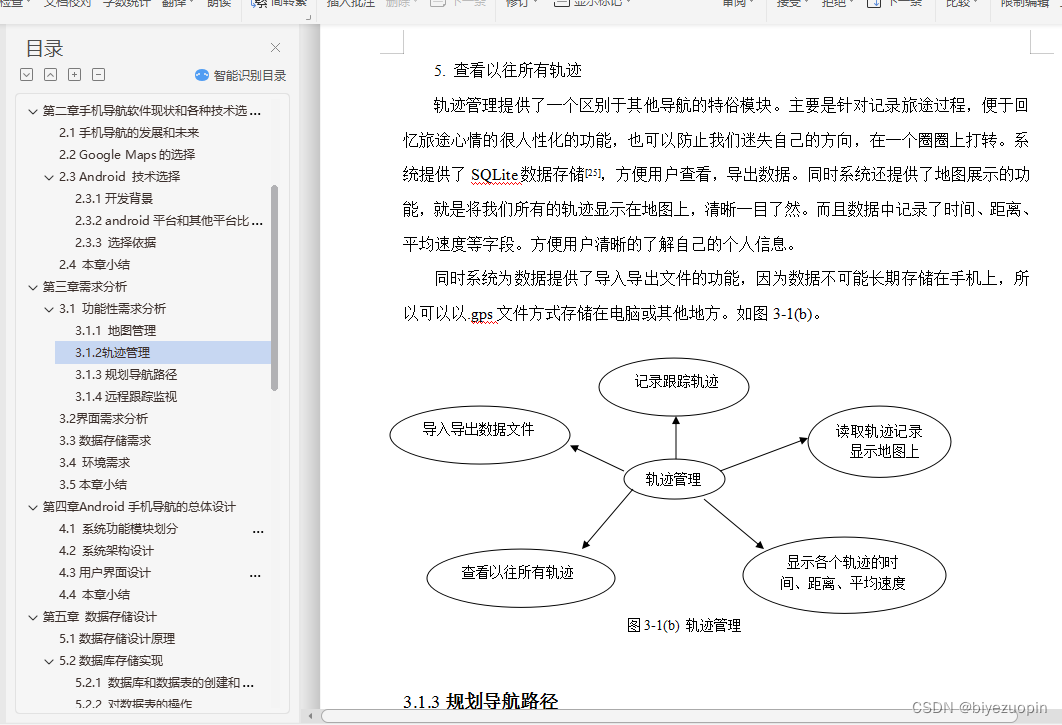Open 4.2 系统架构设计 entry
Viewport: 1062px width, 725px height.
[x=106, y=551]
